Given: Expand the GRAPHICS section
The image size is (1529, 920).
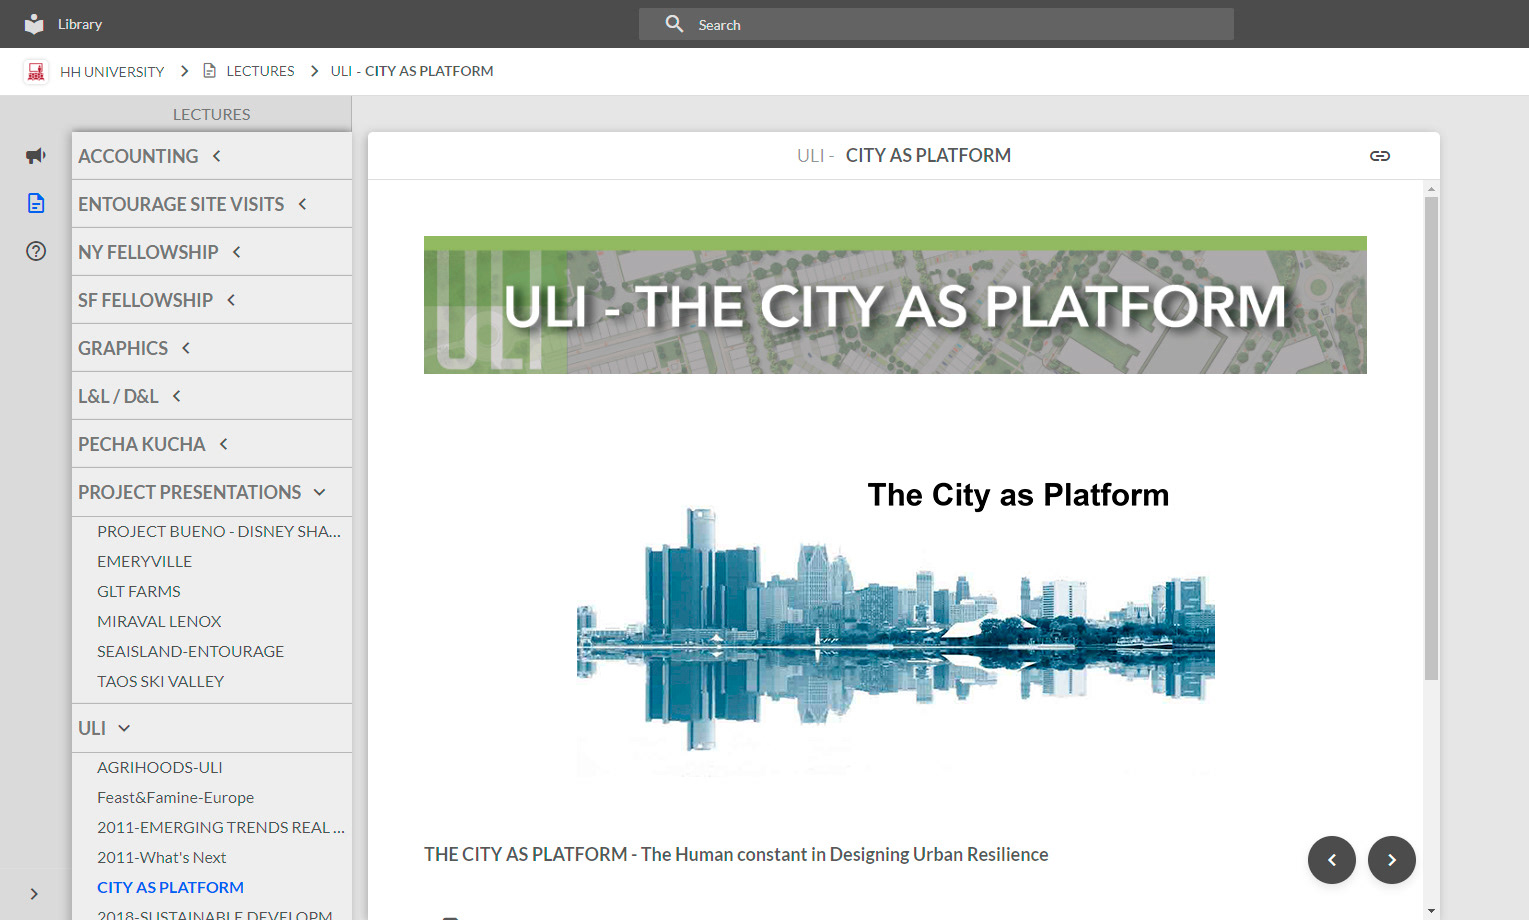Looking at the screenshot, I should click(x=212, y=348).
